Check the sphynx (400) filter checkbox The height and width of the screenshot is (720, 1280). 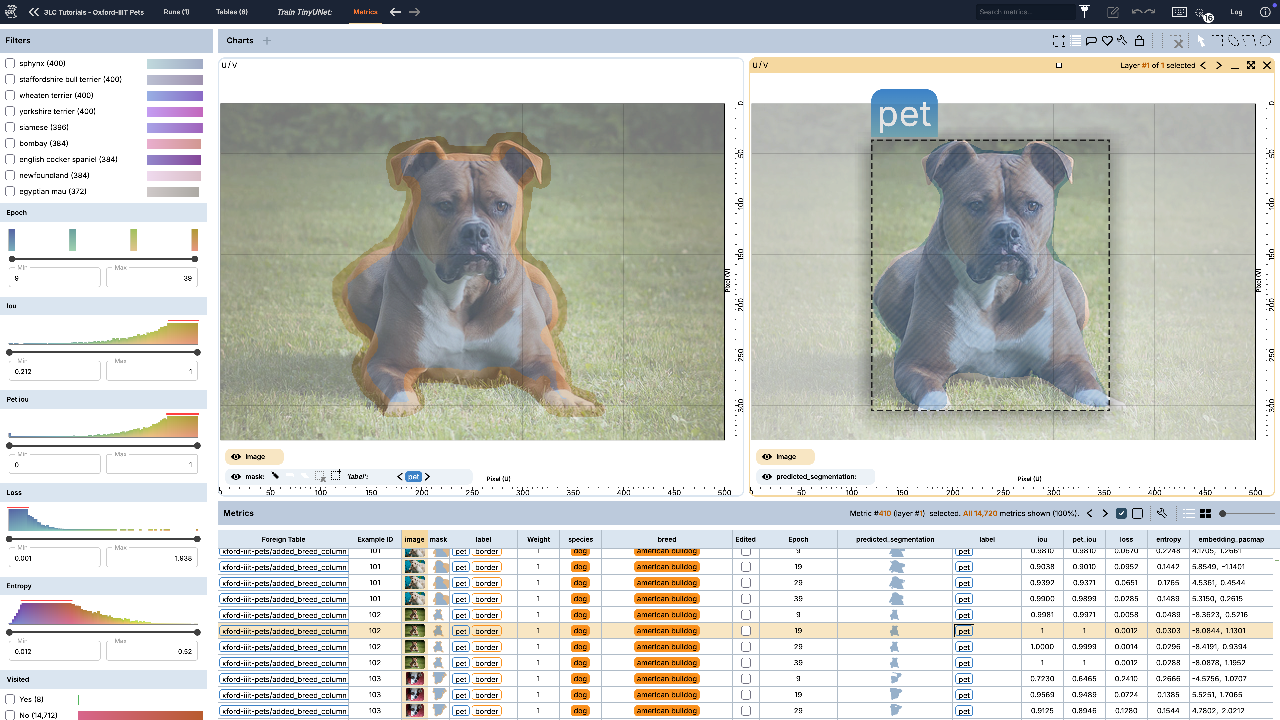tap(10, 64)
